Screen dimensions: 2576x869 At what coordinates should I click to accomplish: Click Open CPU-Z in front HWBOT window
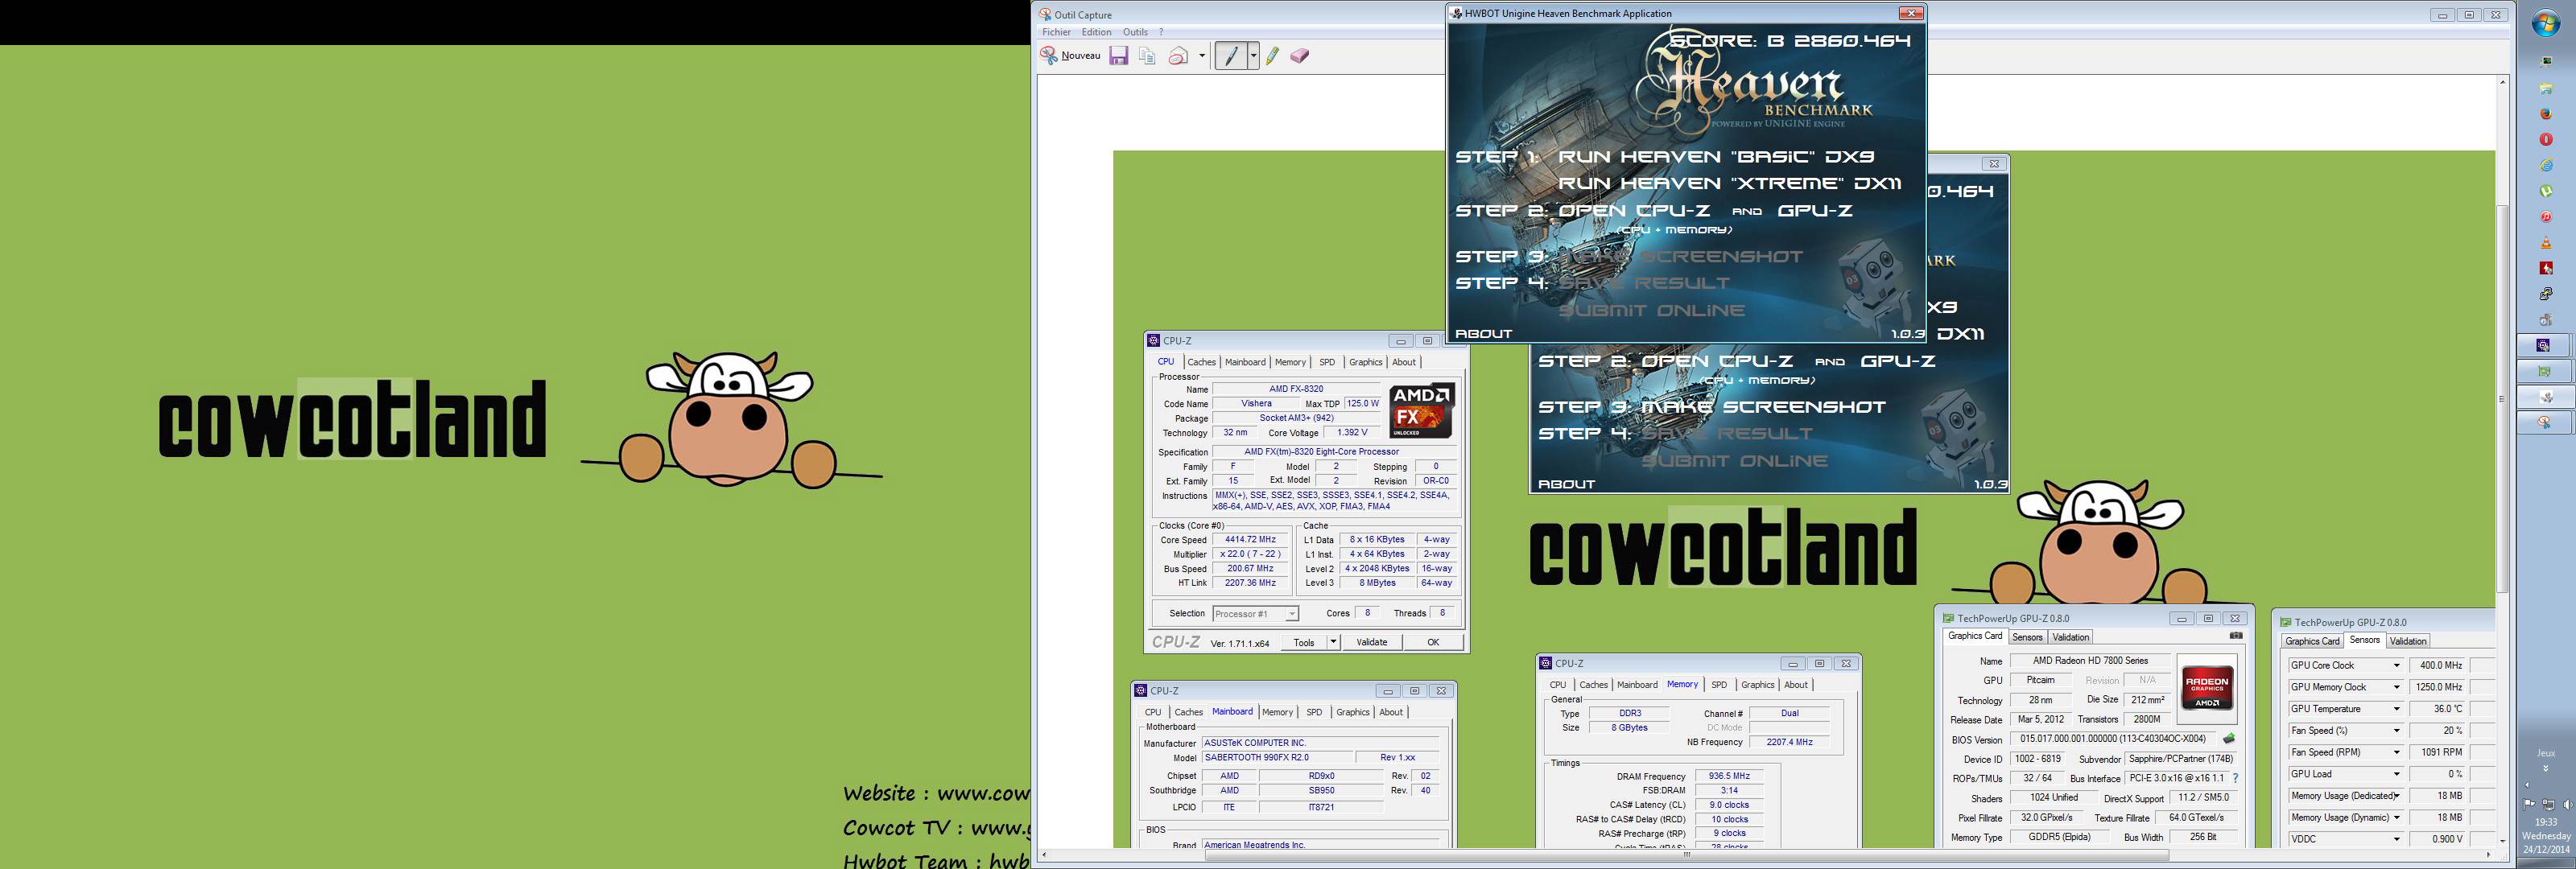pyautogui.click(x=1633, y=211)
